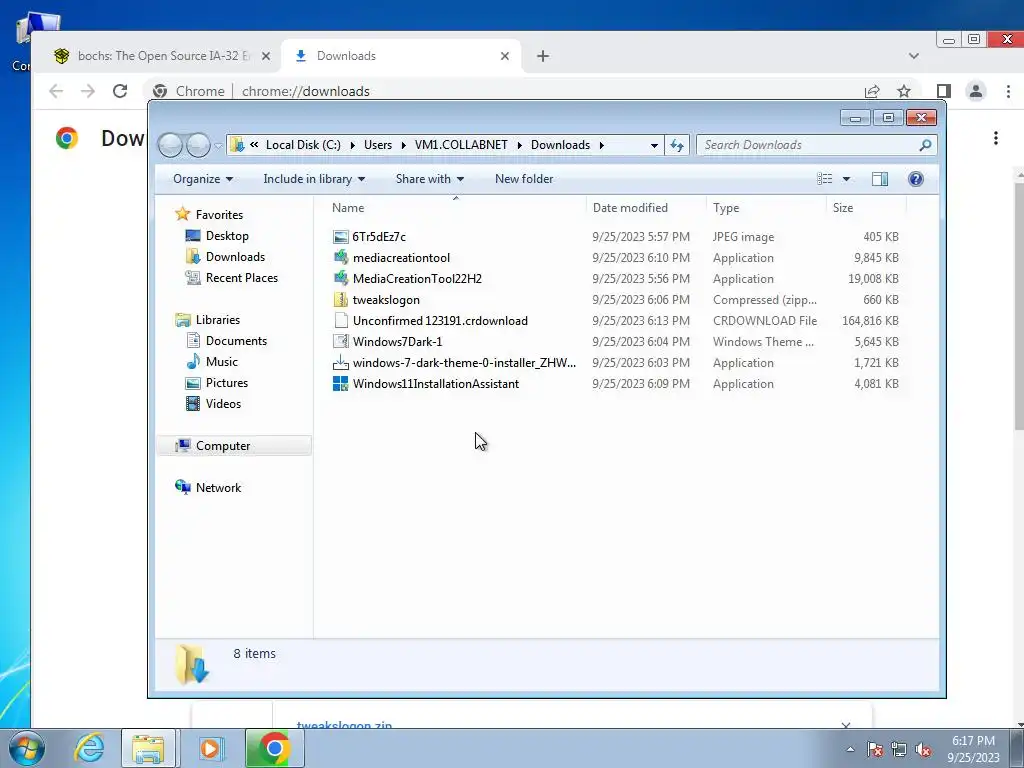Open Downloads in Favorites
Screen dimensions: 1024x768
235,257
